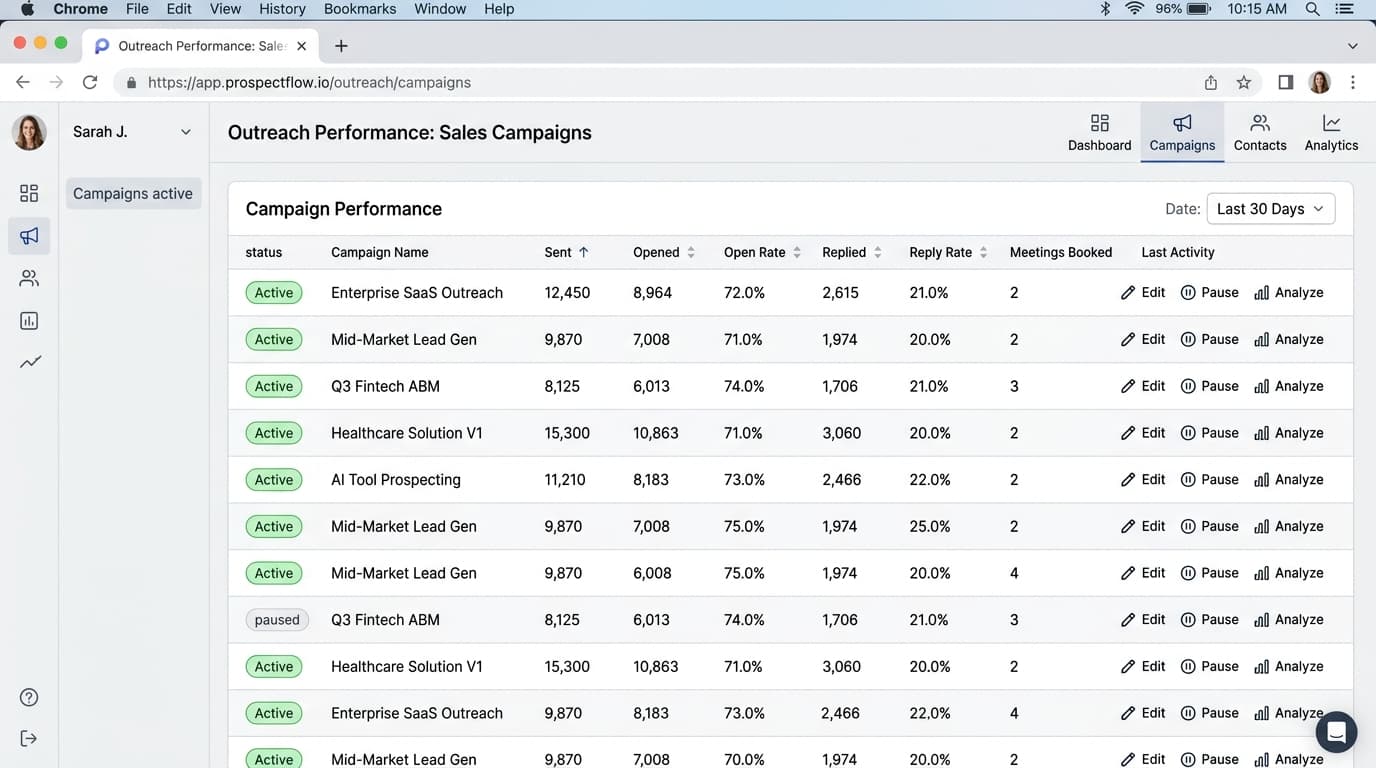Reload the page
This screenshot has width=1376, height=768.
pyautogui.click(x=90, y=82)
